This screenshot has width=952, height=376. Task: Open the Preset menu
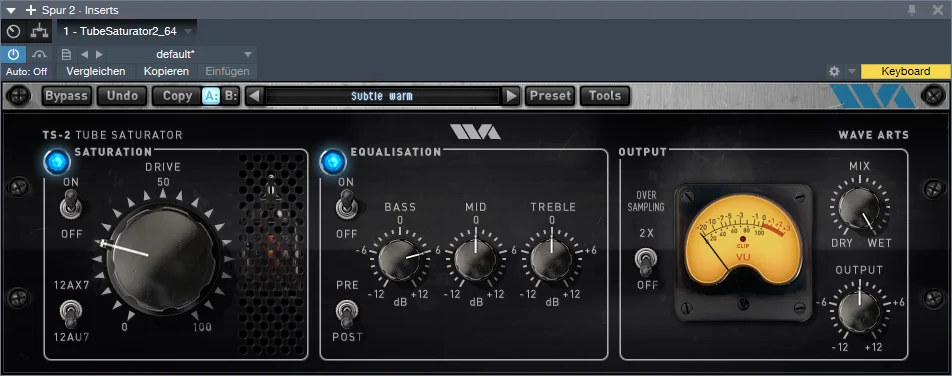550,96
